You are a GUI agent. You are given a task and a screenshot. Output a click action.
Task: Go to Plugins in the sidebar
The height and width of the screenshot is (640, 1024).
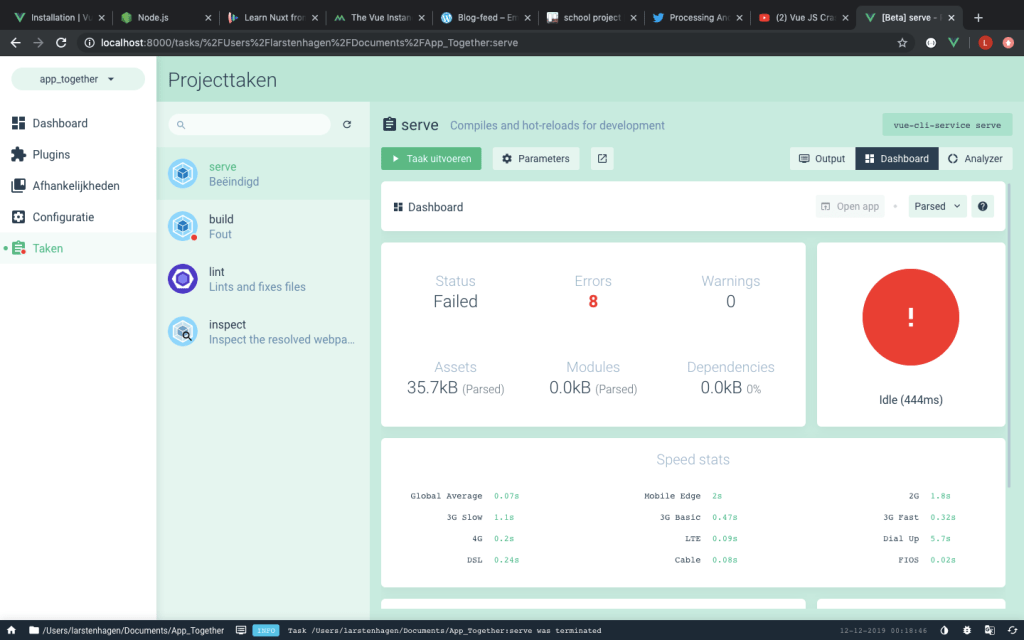click(x=51, y=155)
